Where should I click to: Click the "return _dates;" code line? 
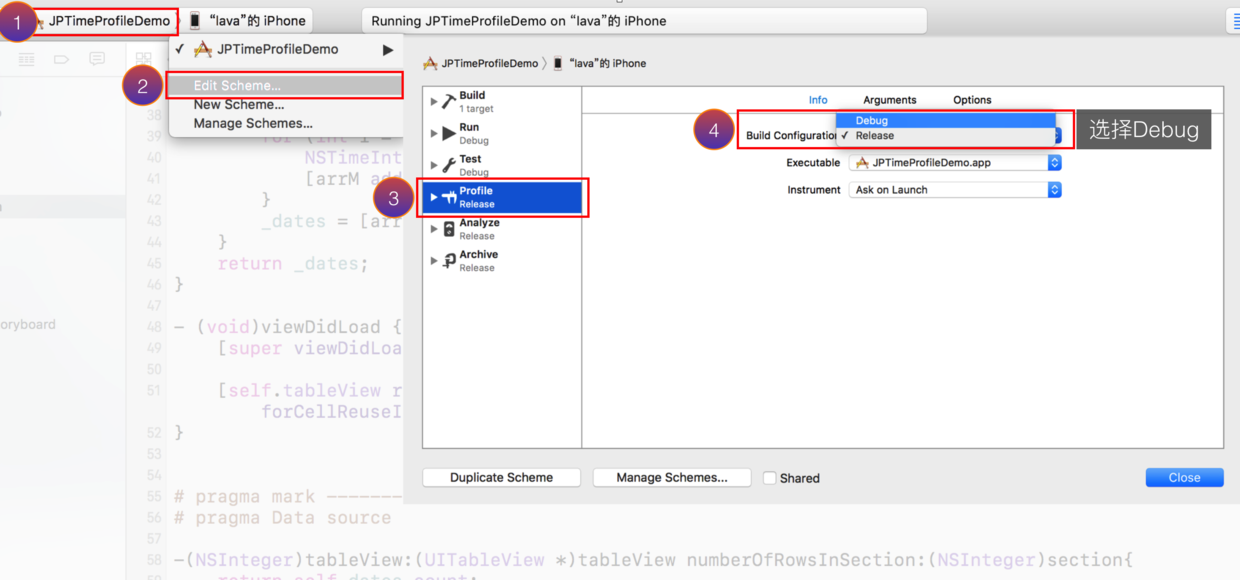(293, 264)
